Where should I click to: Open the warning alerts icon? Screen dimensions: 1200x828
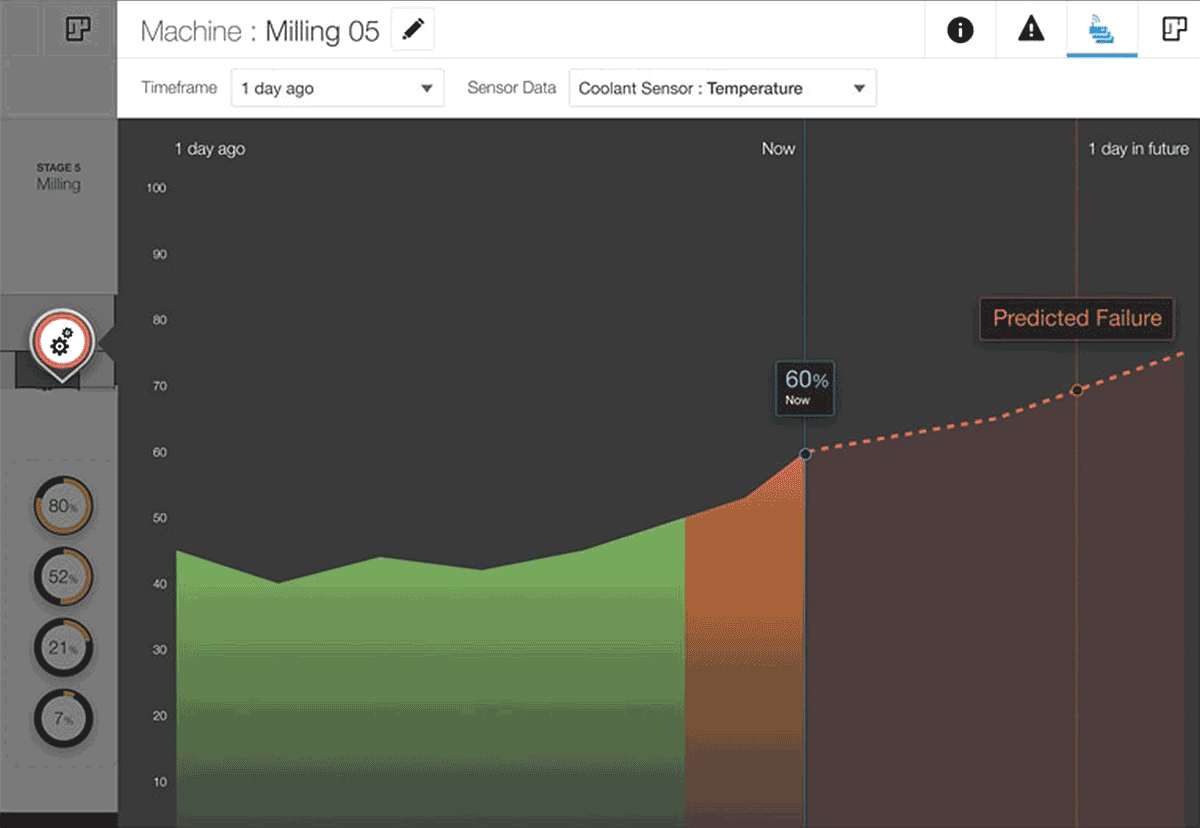1031,30
